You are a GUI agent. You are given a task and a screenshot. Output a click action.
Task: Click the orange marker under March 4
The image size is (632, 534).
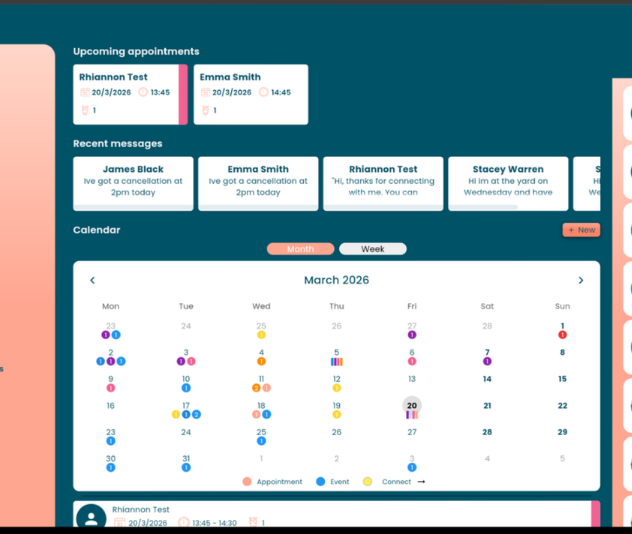261,361
